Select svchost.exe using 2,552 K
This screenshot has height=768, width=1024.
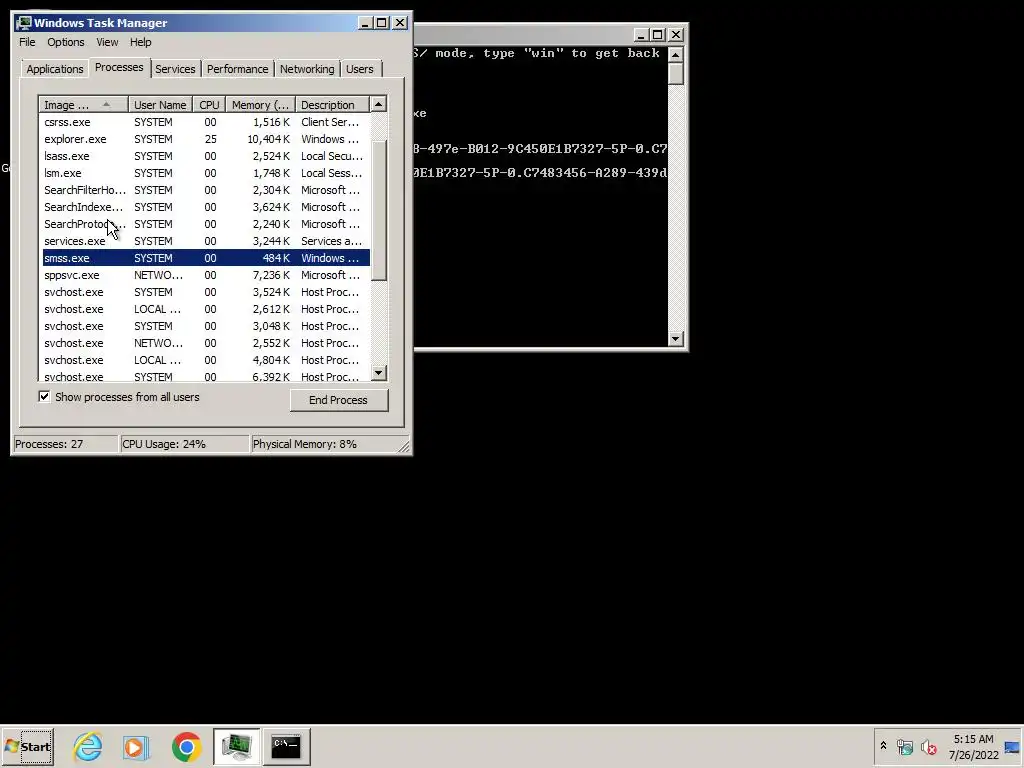click(206, 343)
